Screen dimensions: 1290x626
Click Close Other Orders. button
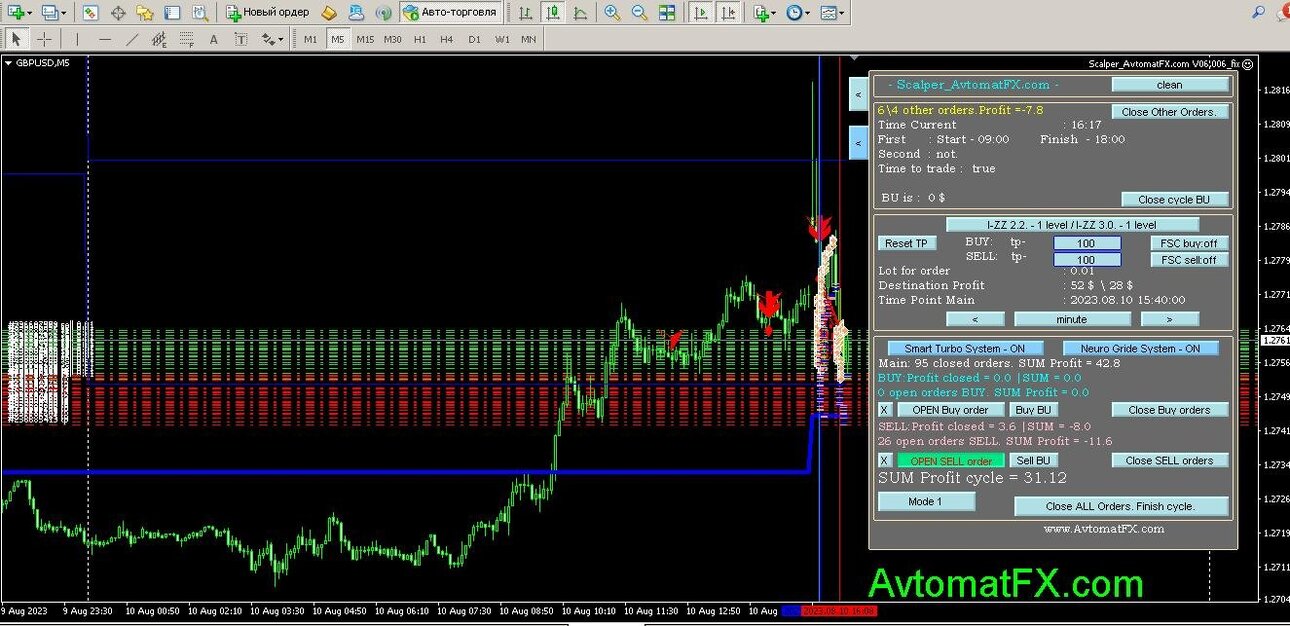tap(1169, 112)
